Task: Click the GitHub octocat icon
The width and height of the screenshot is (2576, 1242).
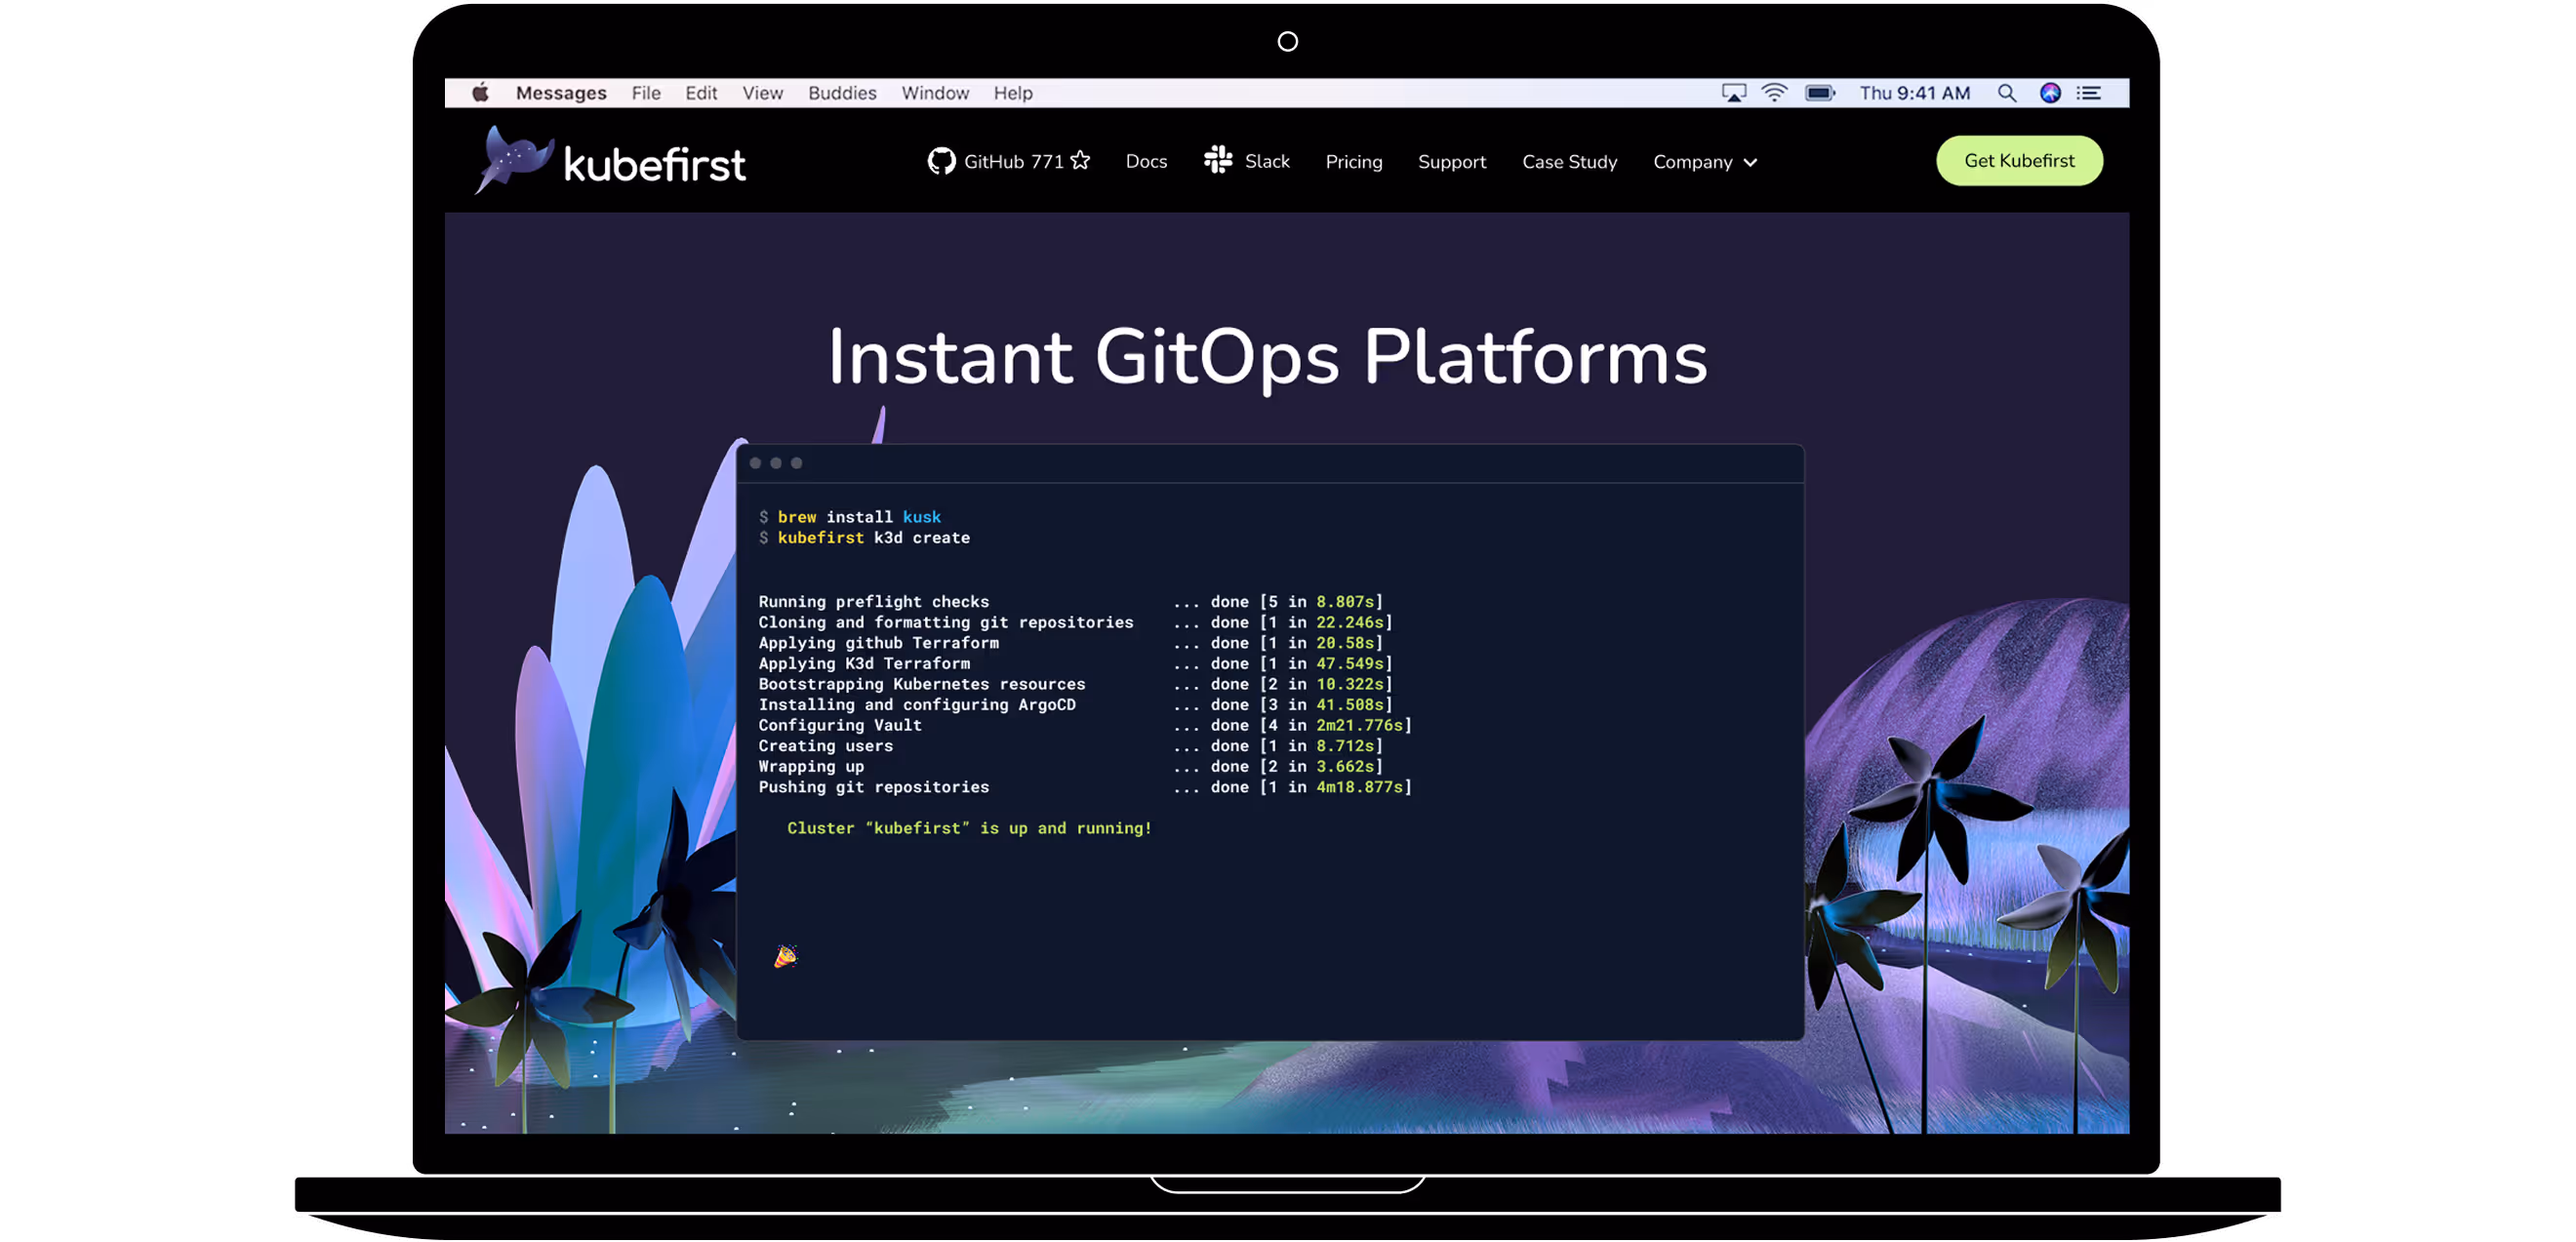Action: [x=941, y=161]
